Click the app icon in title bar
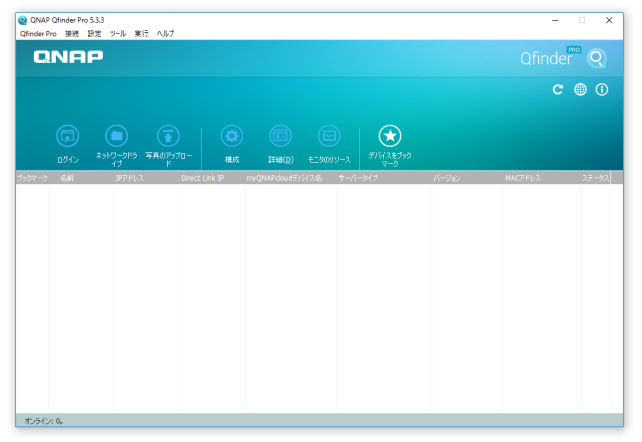642x442 pixels. click(23, 20)
